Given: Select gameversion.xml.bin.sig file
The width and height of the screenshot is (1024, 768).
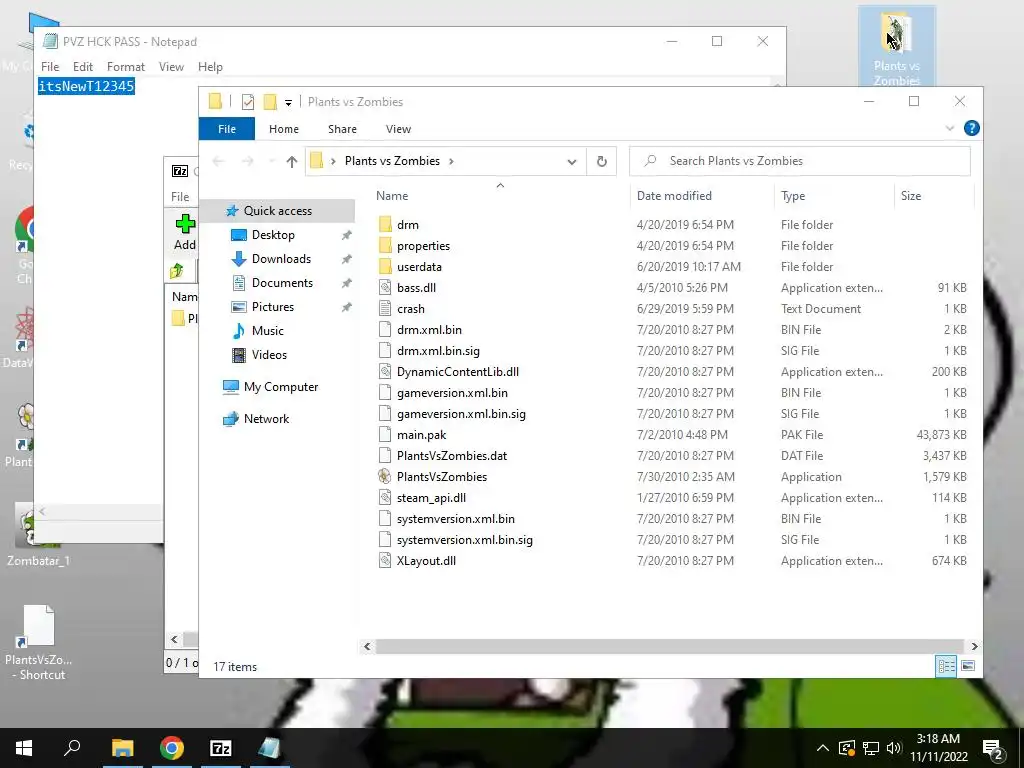Looking at the screenshot, I should pos(461,414).
